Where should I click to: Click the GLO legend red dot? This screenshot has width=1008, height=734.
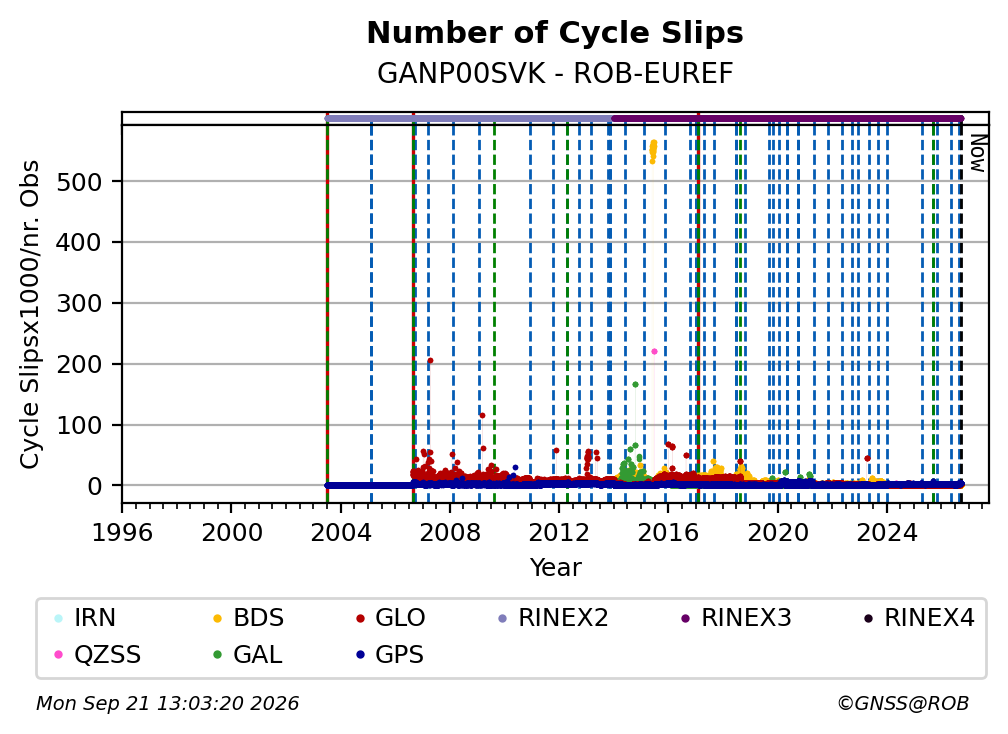(360, 618)
